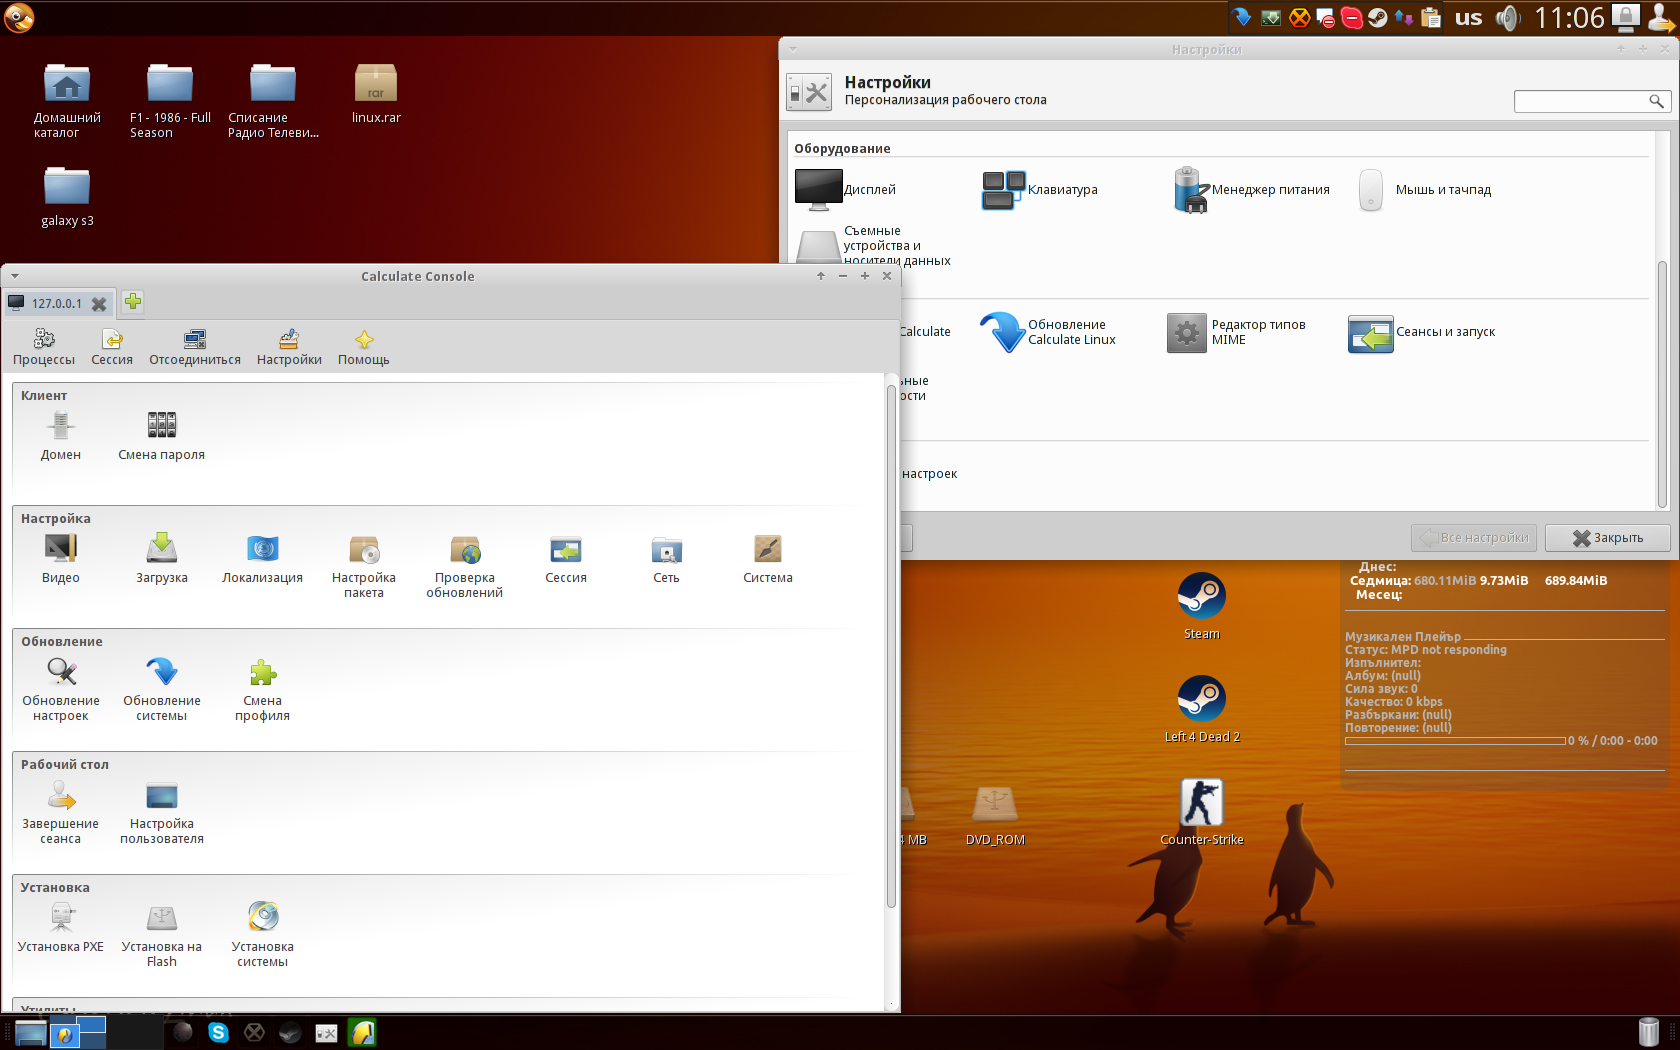Screen dimensions: 1680x1050
Task: Open Помощь in the console toolbar
Action: [x=364, y=347]
